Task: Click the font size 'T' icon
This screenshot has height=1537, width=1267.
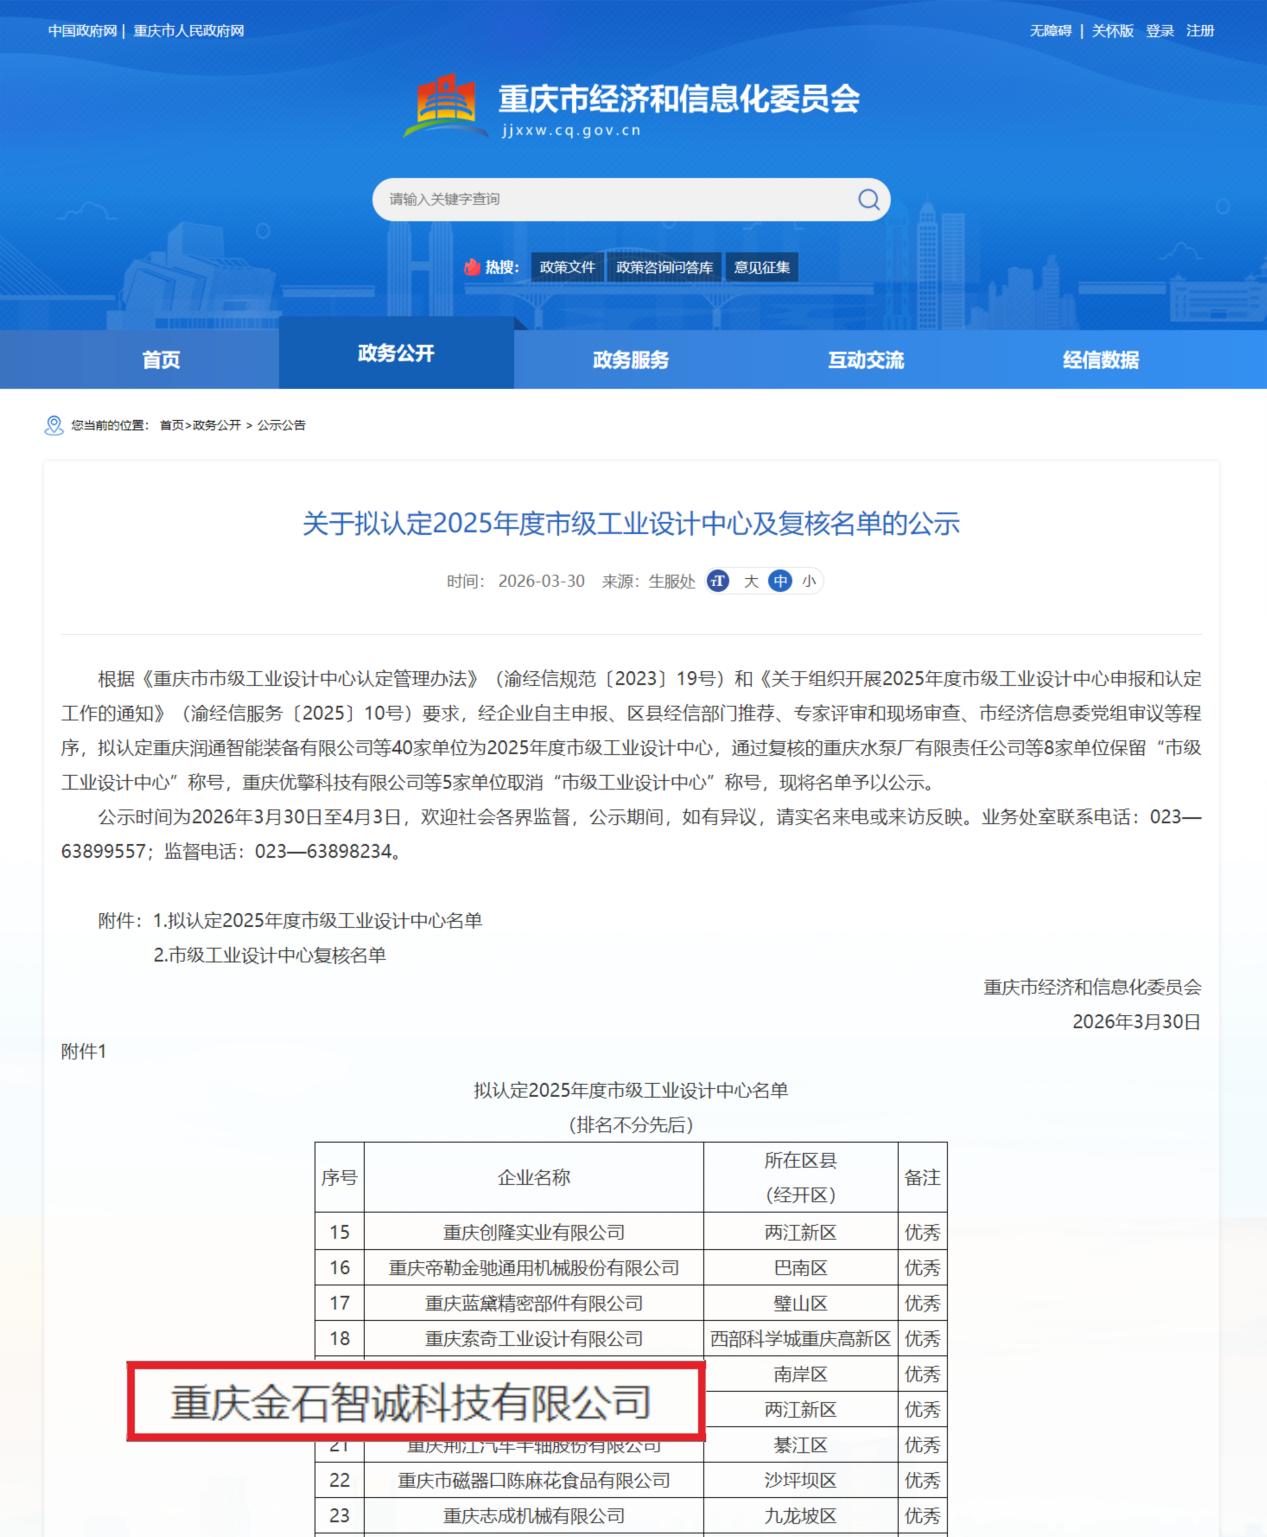Action: click(x=718, y=581)
